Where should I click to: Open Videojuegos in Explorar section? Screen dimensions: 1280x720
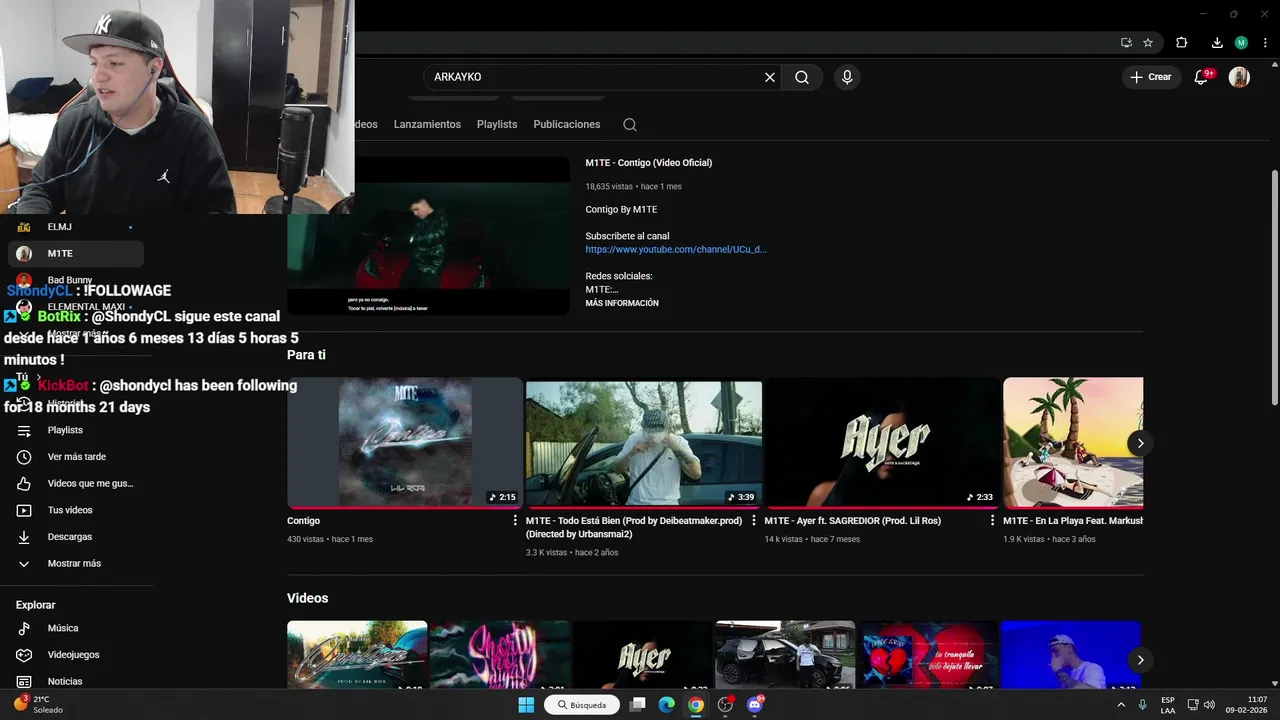[x=77, y=655]
